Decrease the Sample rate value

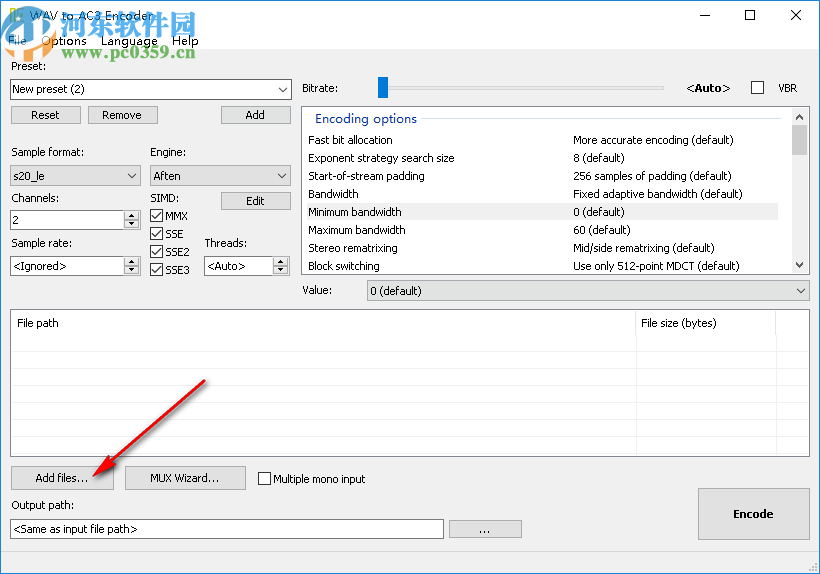(x=132, y=270)
